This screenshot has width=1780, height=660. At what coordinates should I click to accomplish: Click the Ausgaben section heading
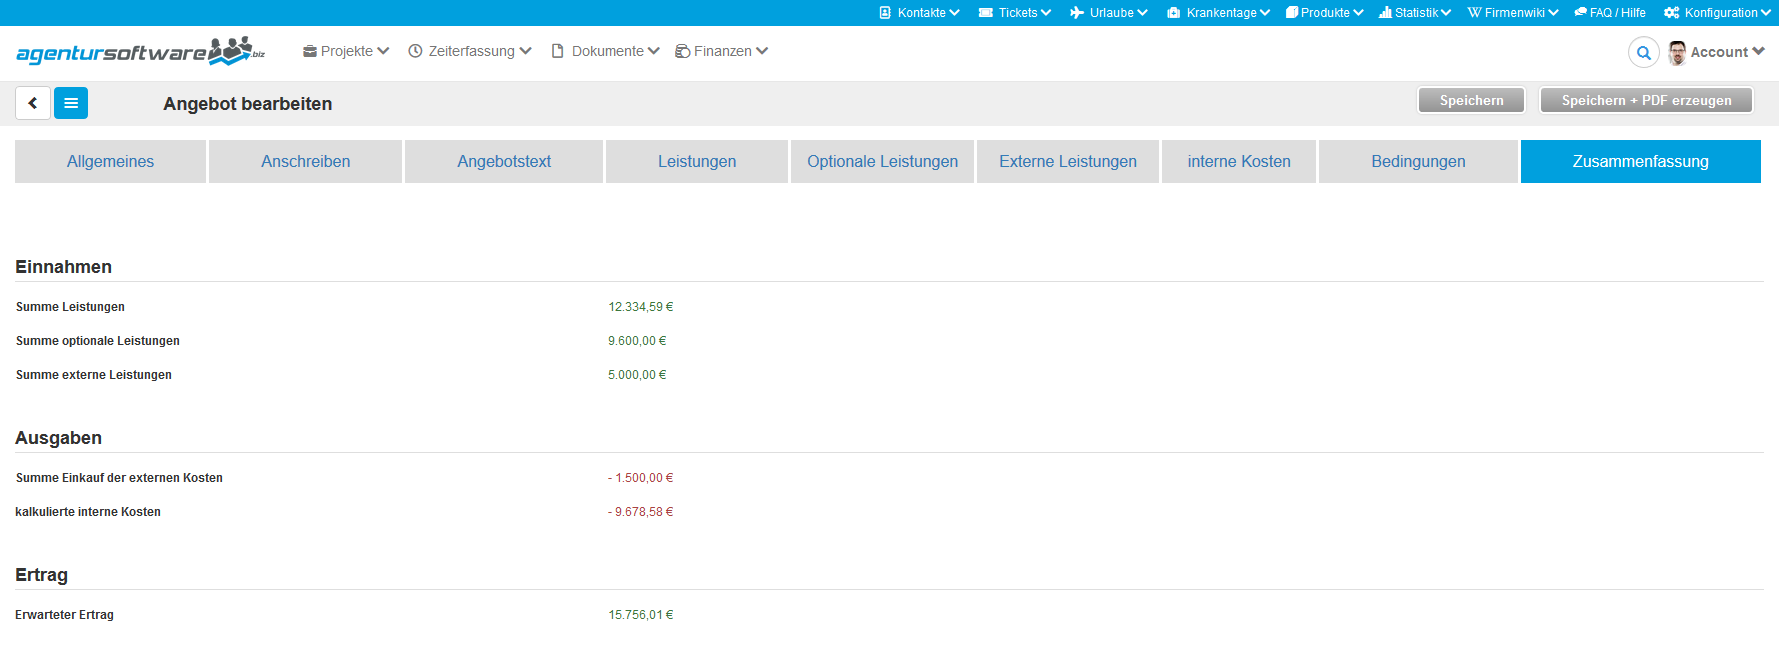coord(59,438)
